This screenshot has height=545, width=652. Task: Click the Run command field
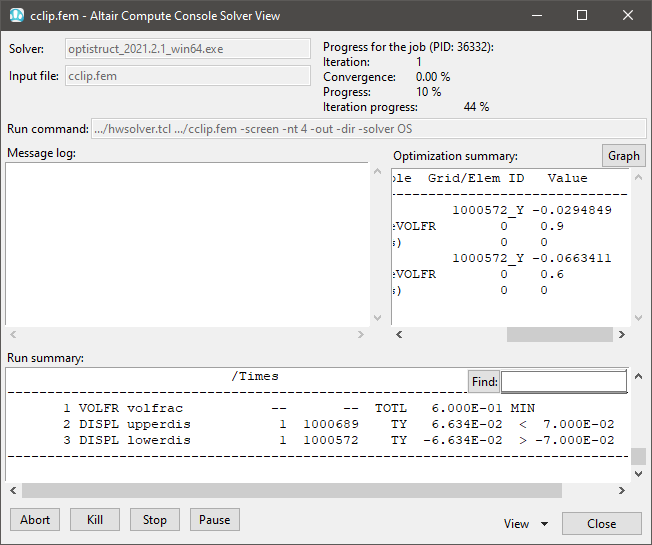368,129
